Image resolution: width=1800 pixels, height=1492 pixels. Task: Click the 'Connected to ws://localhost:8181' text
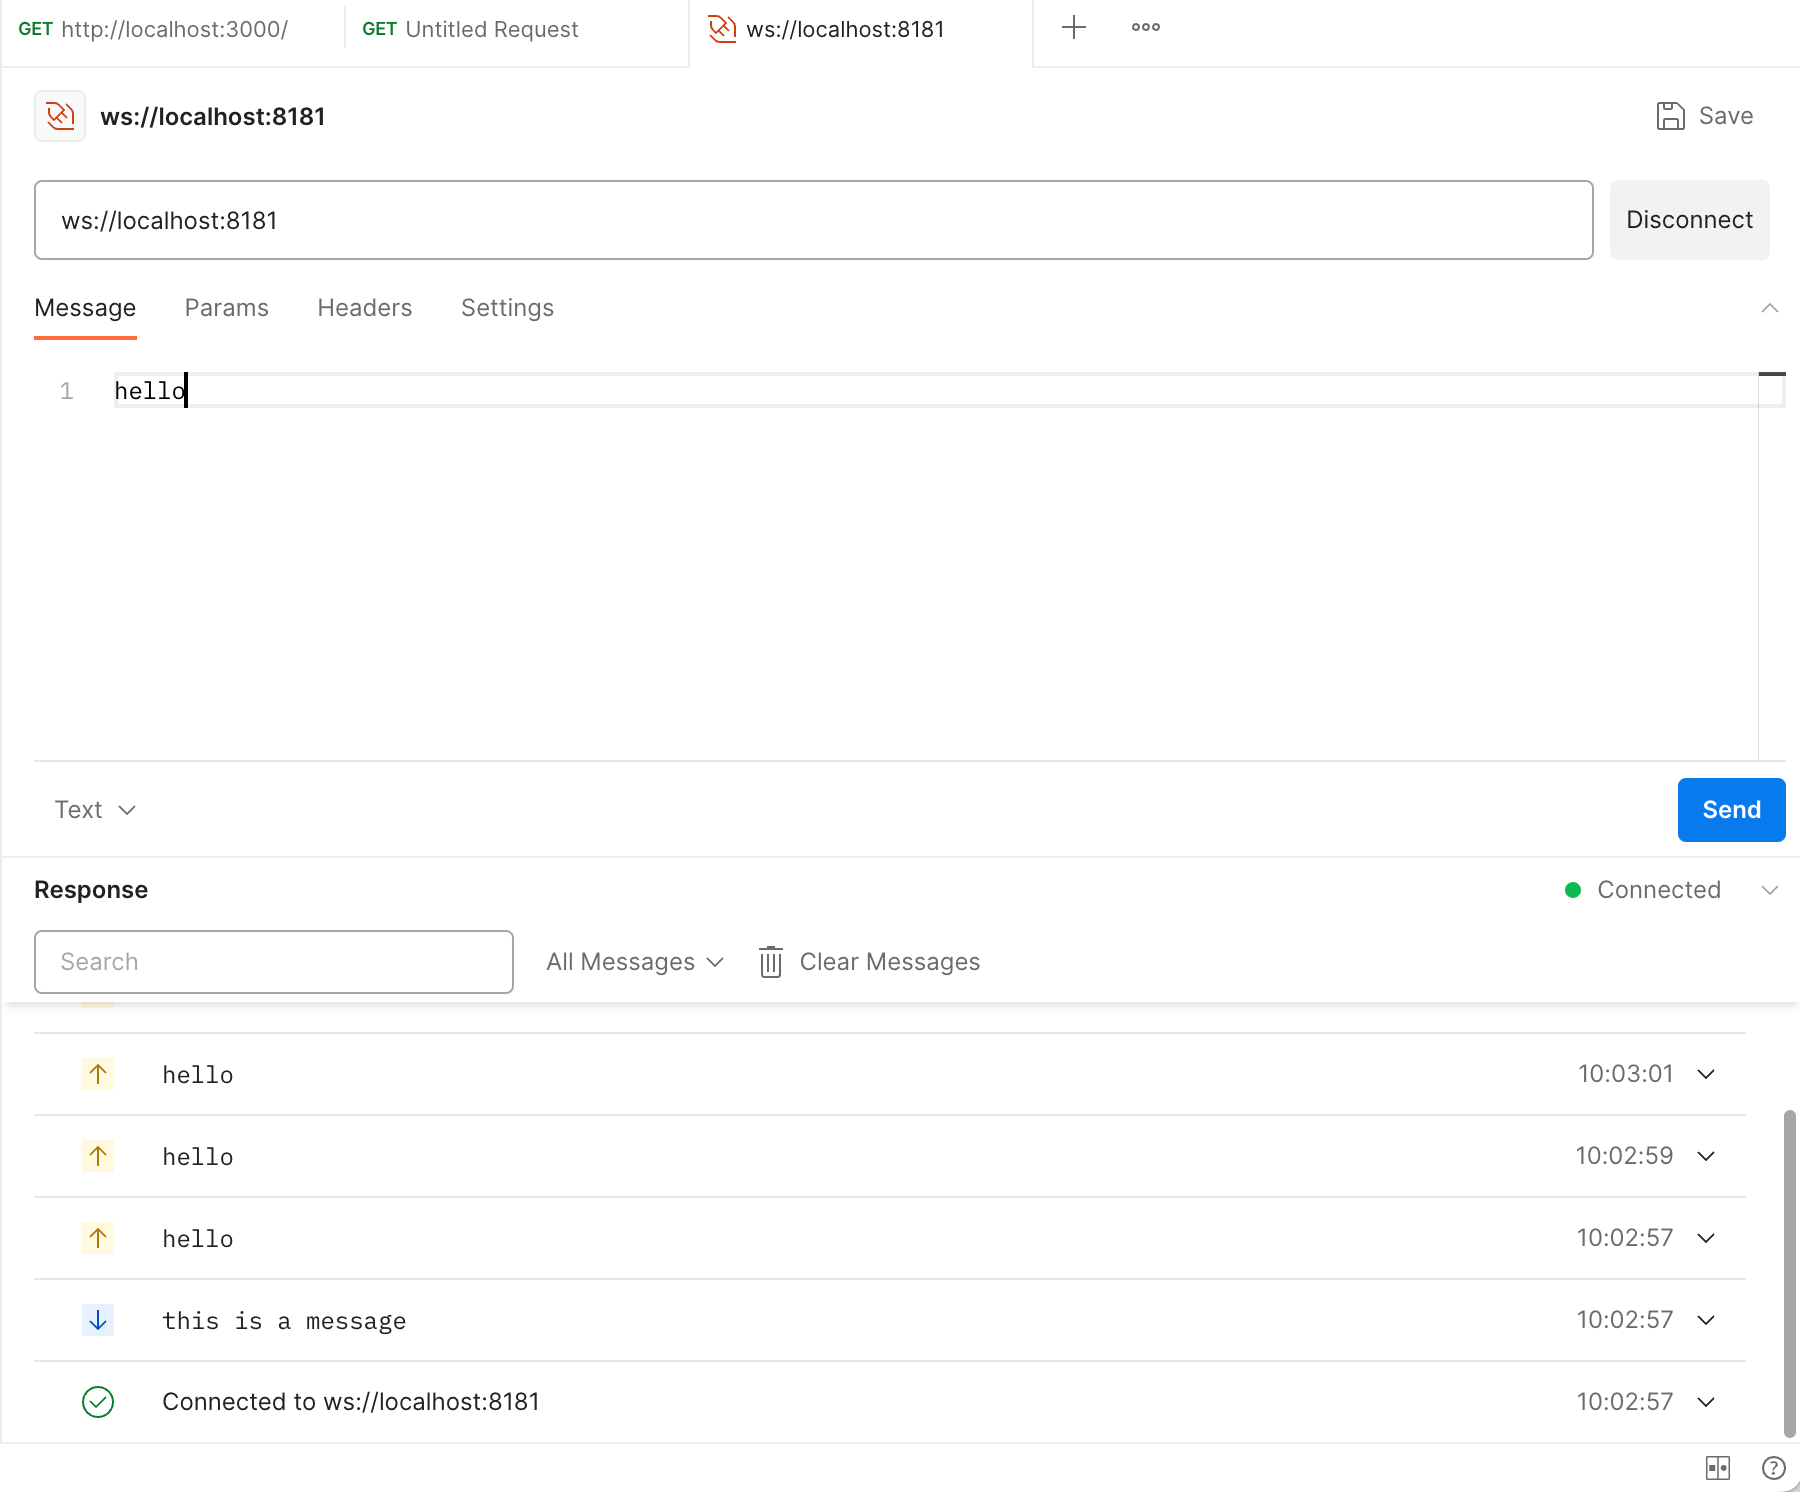pyautogui.click(x=351, y=1402)
